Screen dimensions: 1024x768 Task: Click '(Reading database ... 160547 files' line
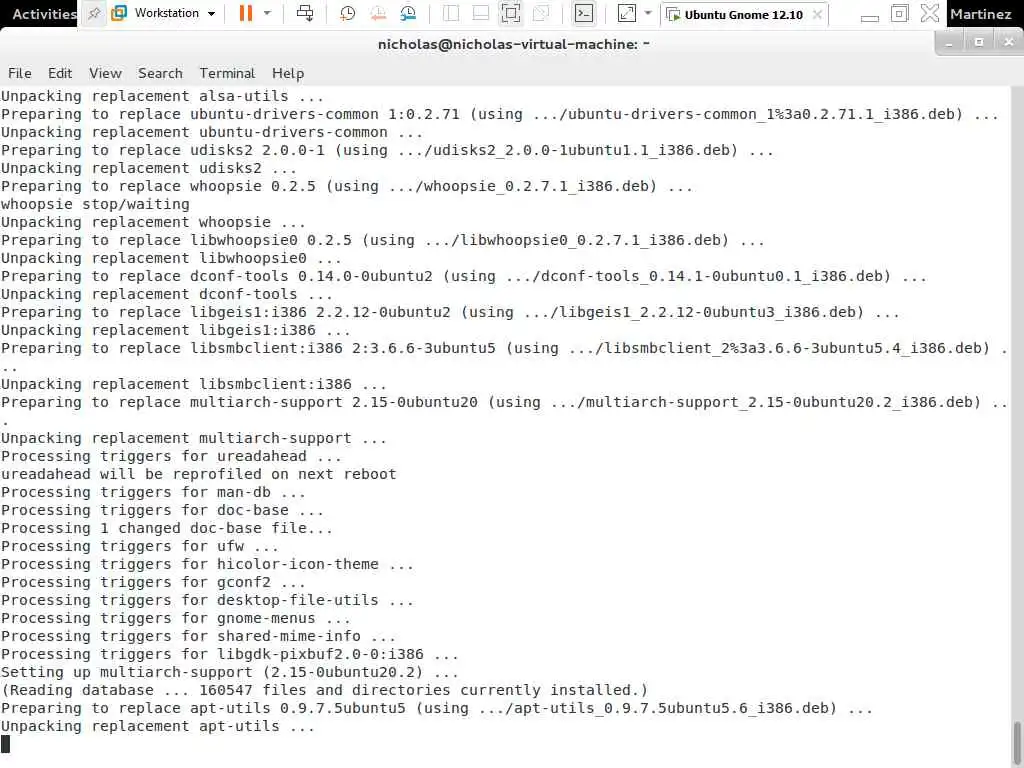coord(324,690)
